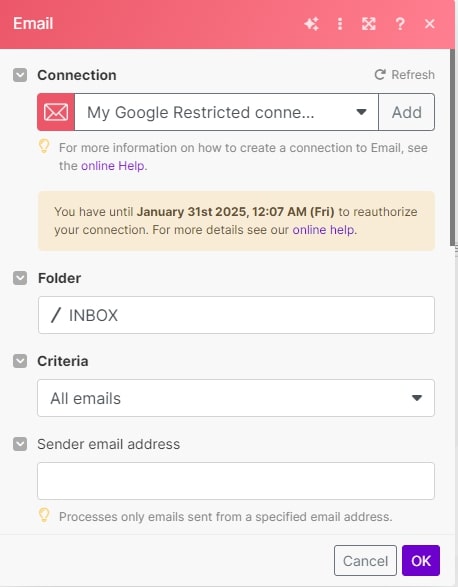Open the online Help link for Email connection
The image size is (458, 587).
coord(113,166)
